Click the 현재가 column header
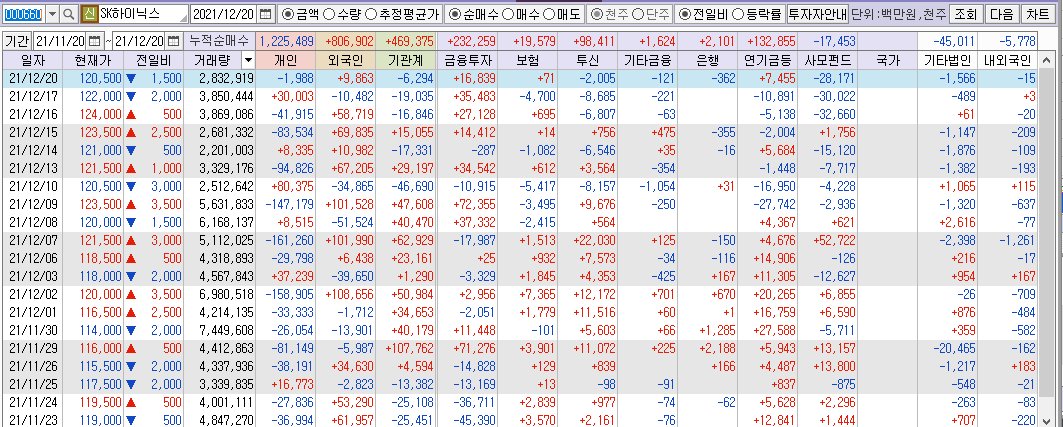The image size is (1063, 427). pyautogui.click(x=94, y=60)
